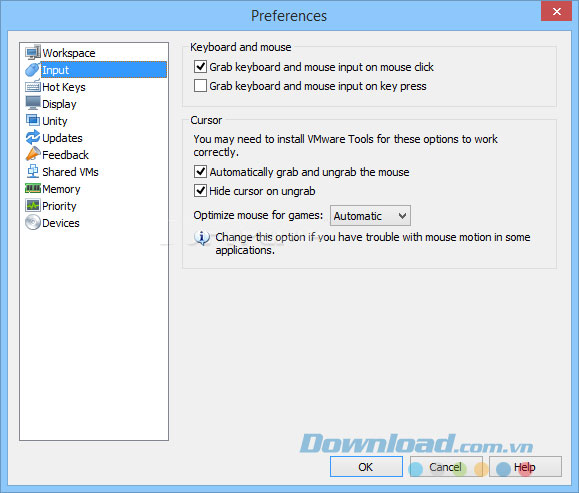Image resolution: width=579 pixels, height=493 pixels.
Task: Click the Workspace monitor icon in sidebar
Action: (x=33, y=52)
